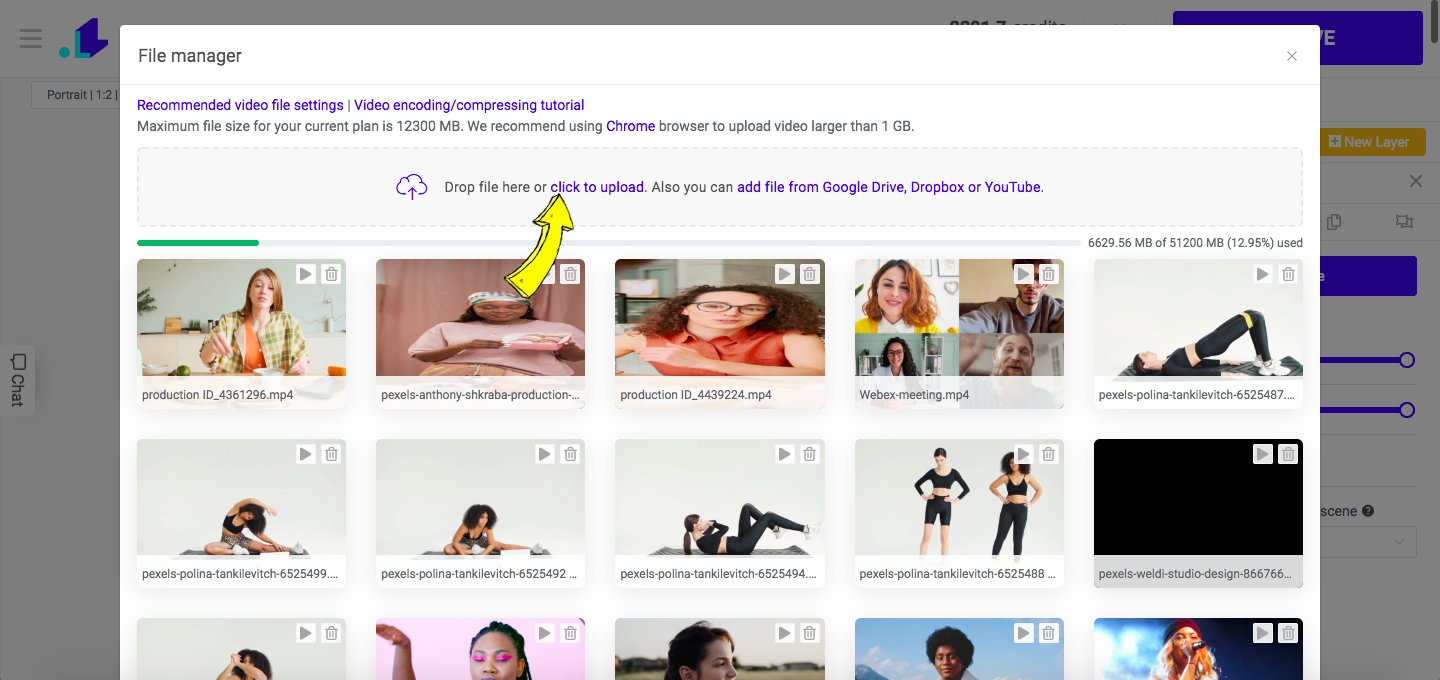Click the first slider handle in right panel
Image resolution: width=1440 pixels, height=680 pixels.
[x=1407, y=359]
